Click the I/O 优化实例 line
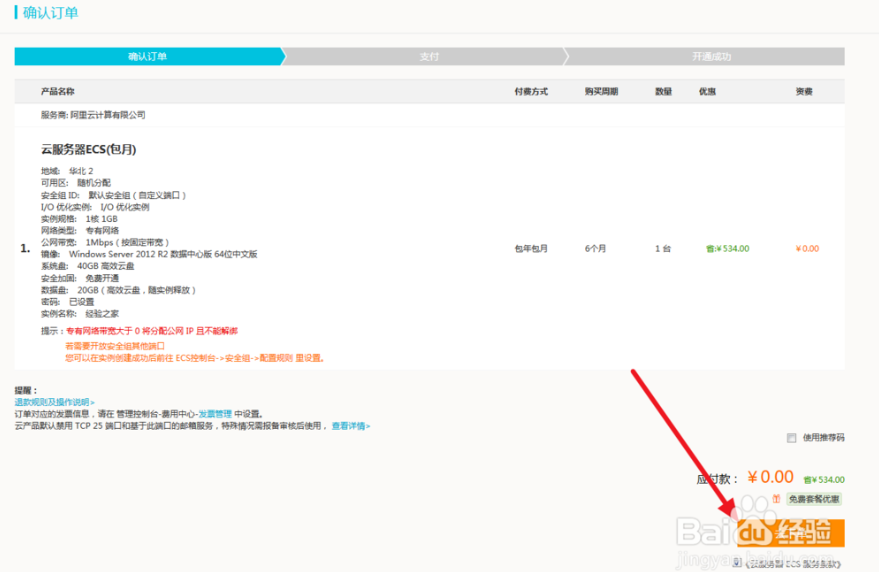 pos(95,207)
